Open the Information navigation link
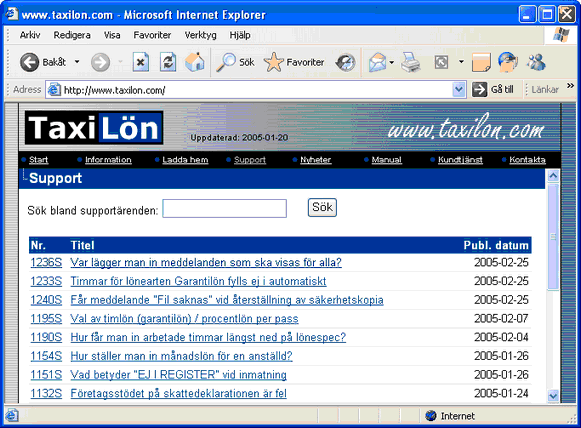The height and width of the screenshot is (428, 581). [x=108, y=160]
